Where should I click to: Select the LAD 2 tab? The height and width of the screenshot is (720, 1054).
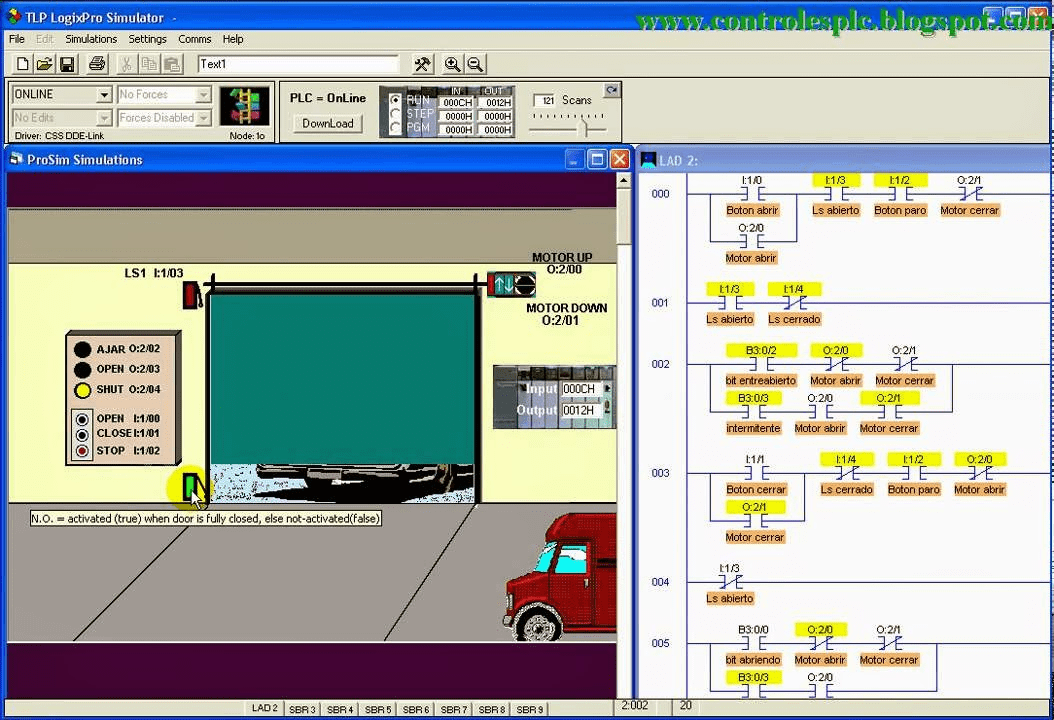[x=264, y=708]
